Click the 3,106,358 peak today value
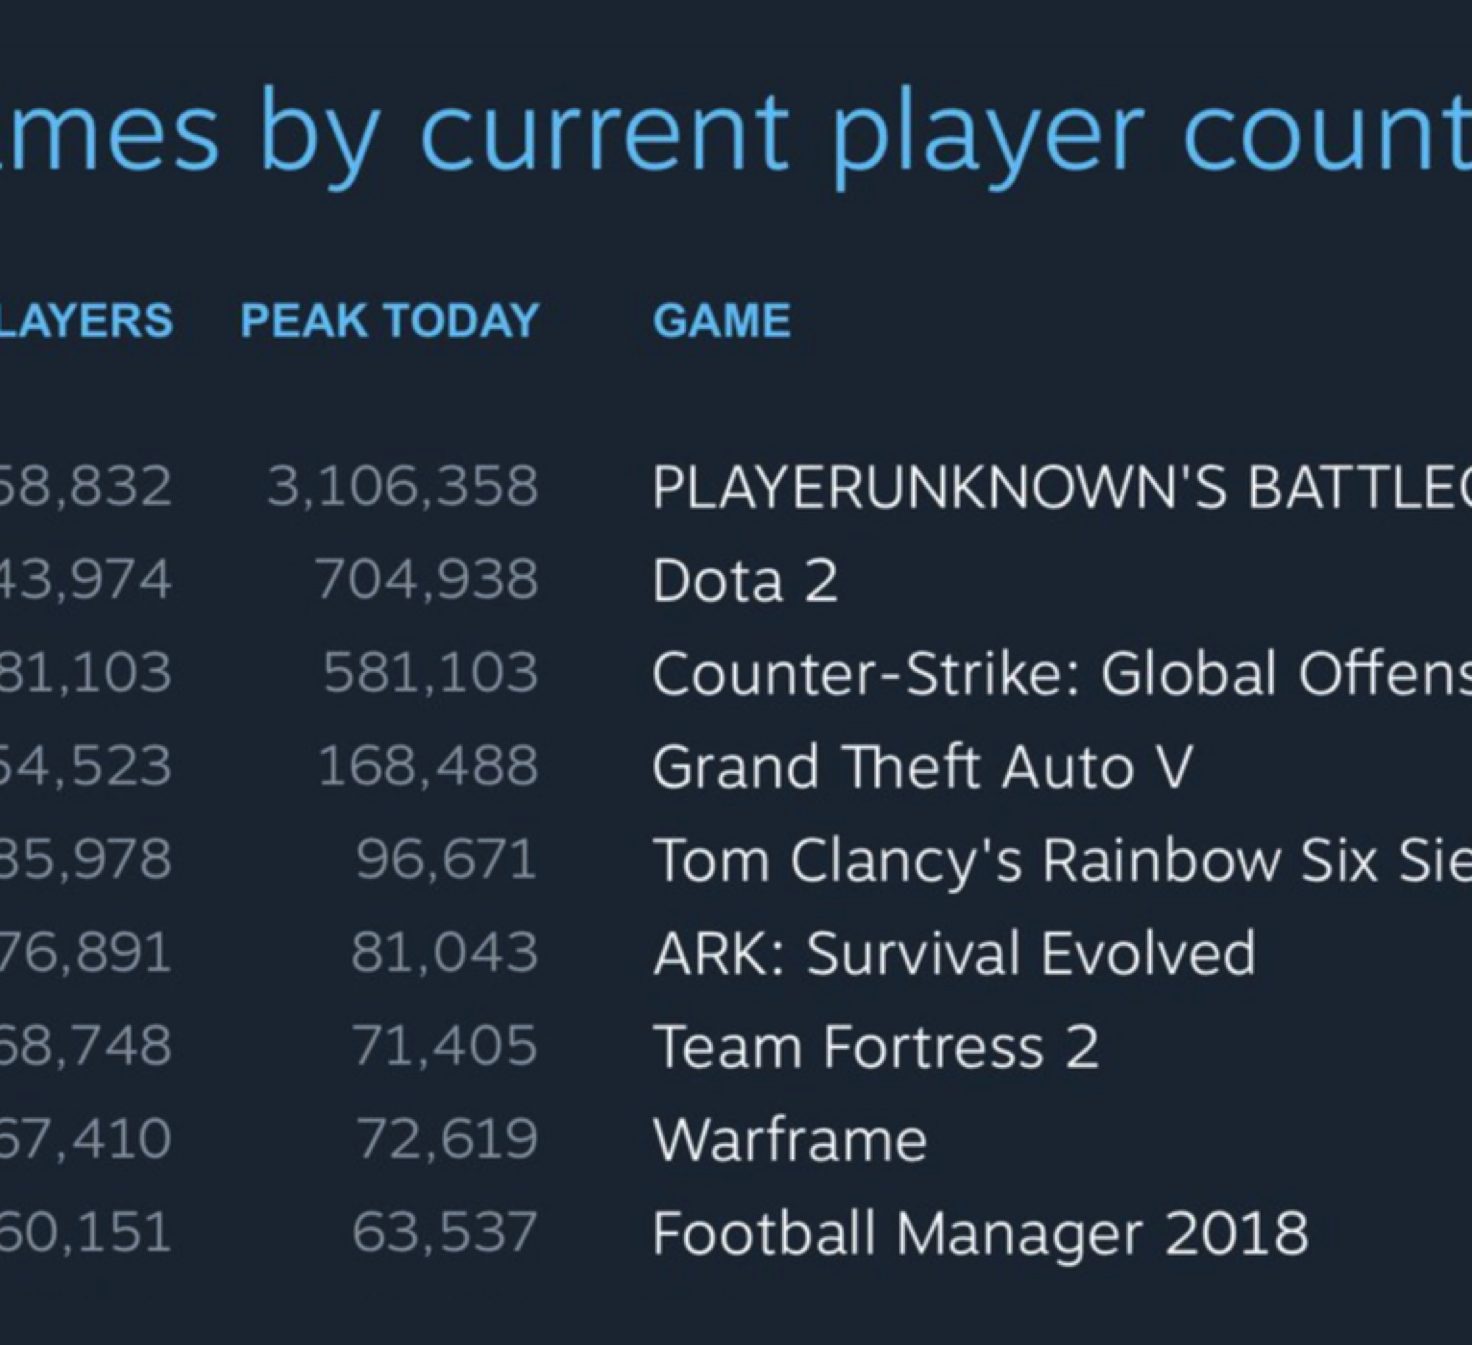Image resolution: width=1472 pixels, height=1345 pixels. coord(403,487)
